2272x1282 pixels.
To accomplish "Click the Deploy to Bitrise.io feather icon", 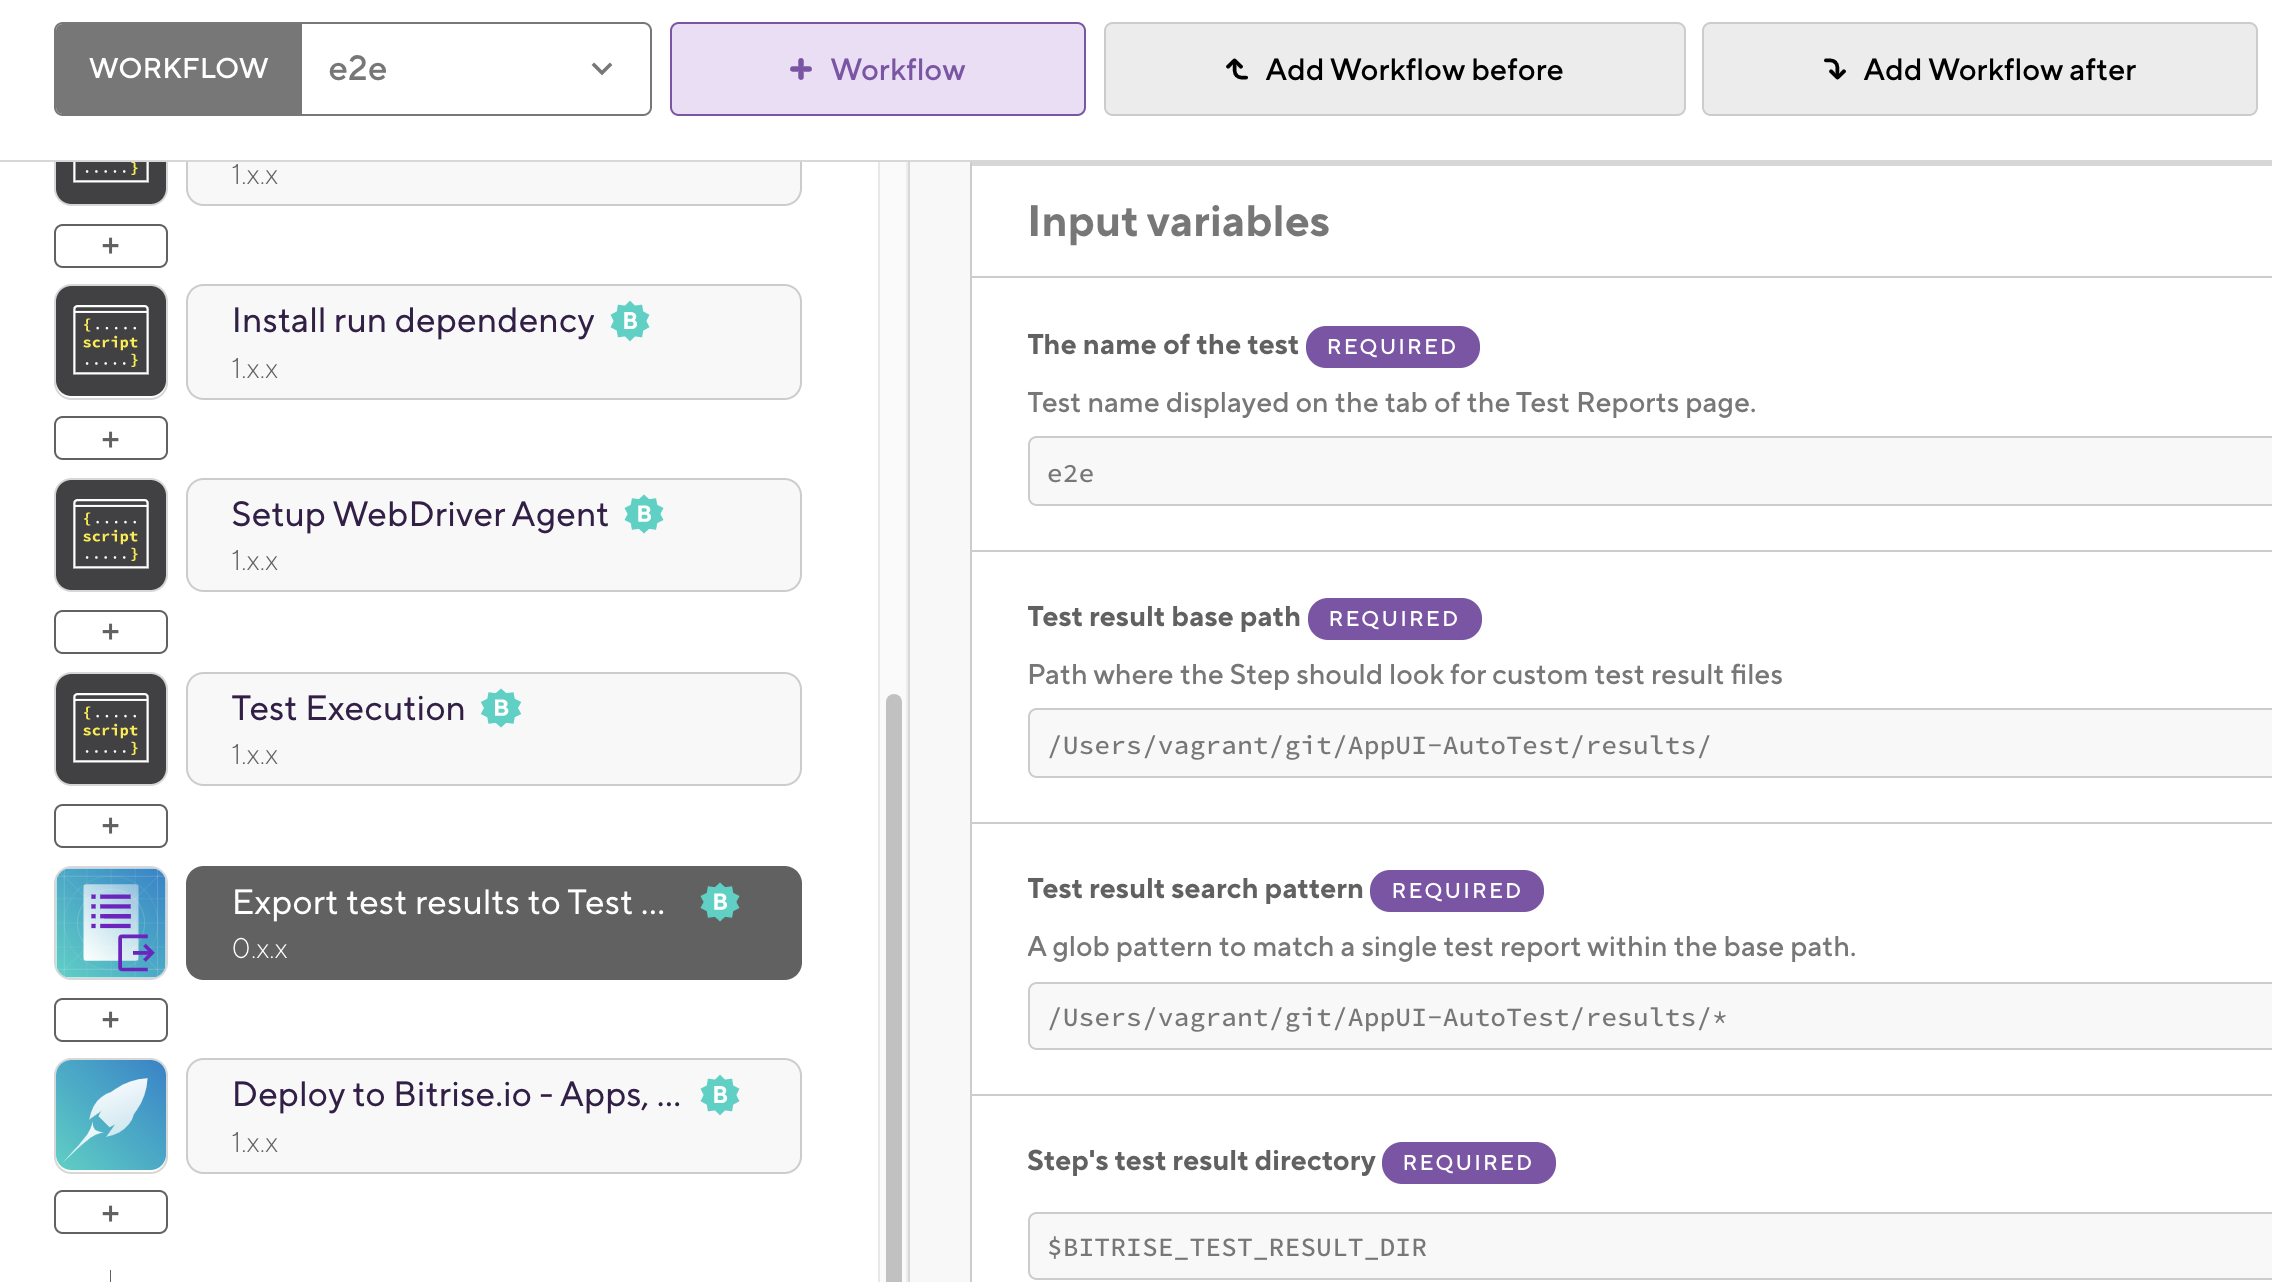I will (x=111, y=1116).
